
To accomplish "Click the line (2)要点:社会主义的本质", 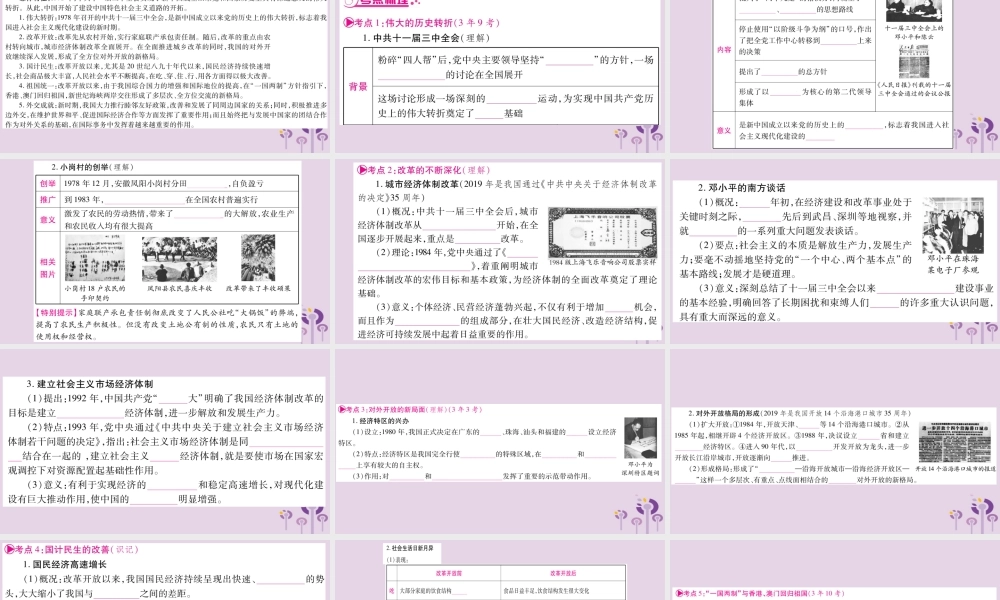I will (805, 245).
